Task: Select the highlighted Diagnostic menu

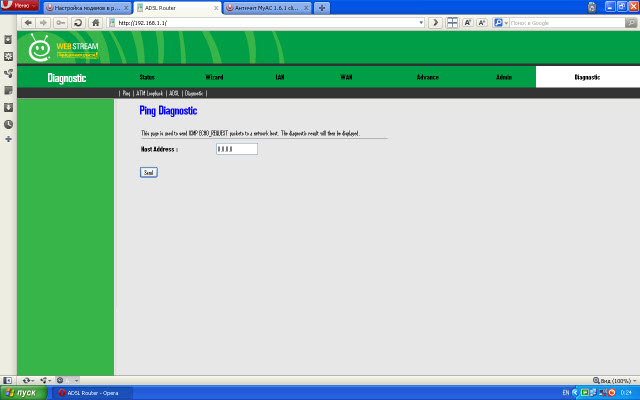Action: tap(587, 77)
